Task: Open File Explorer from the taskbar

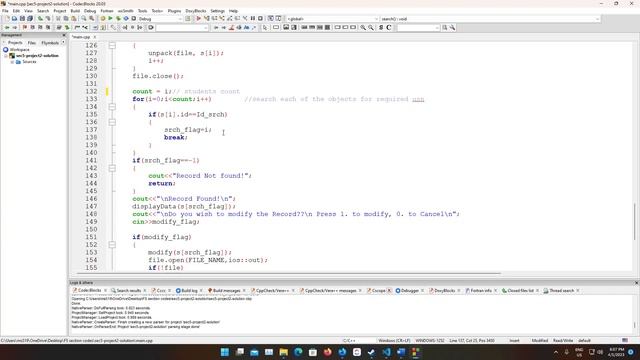Action: pos(284,352)
